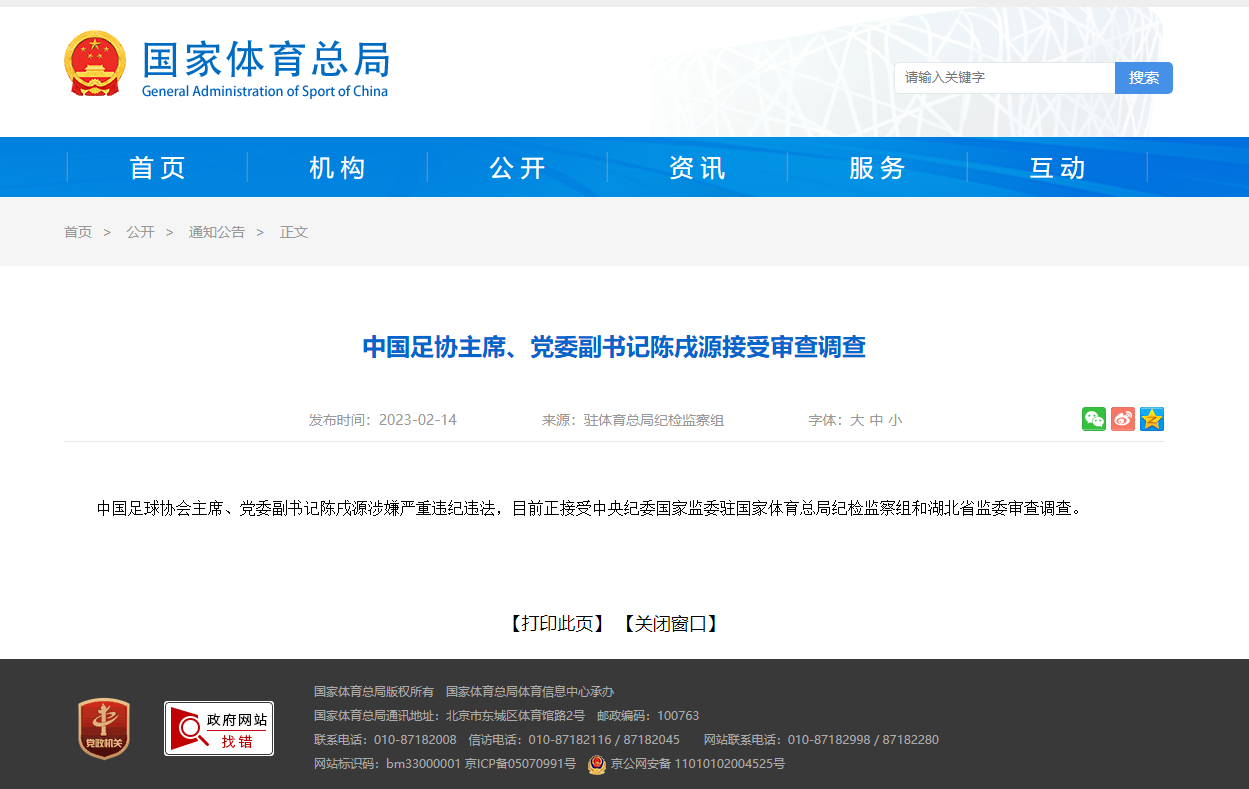Click the 网站标识码：bm33000001 text

pyautogui.click(x=387, y=765)
